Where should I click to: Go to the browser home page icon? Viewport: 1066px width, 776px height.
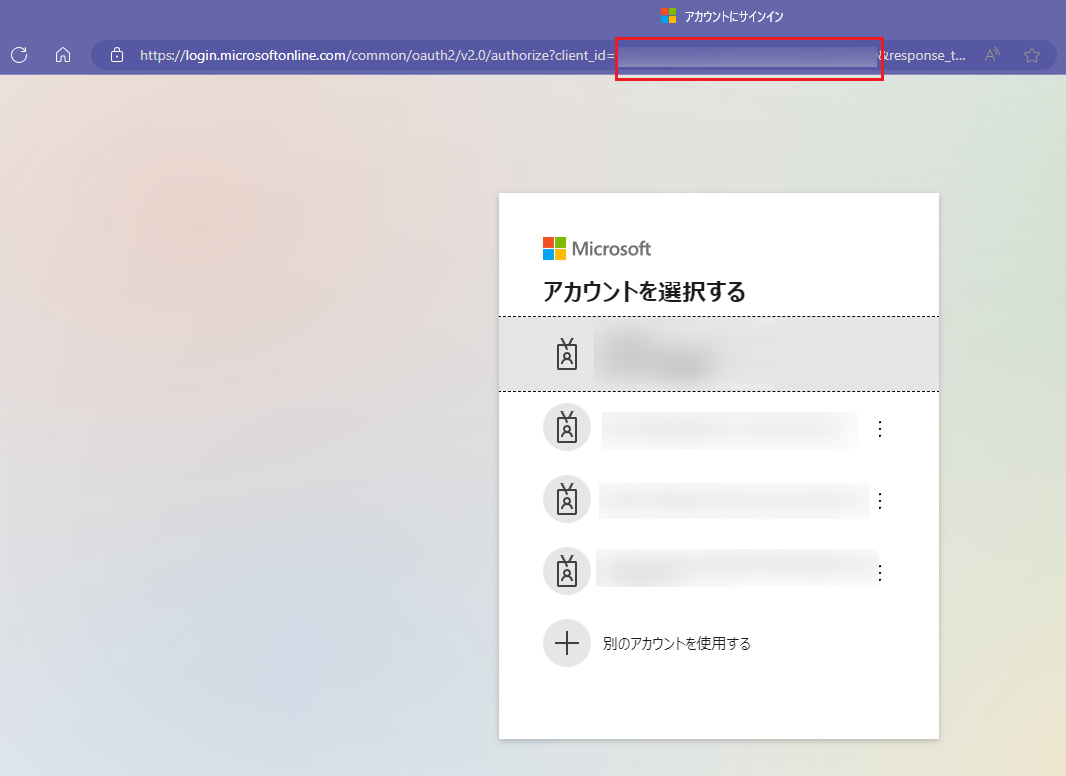(x=63, y=55)
